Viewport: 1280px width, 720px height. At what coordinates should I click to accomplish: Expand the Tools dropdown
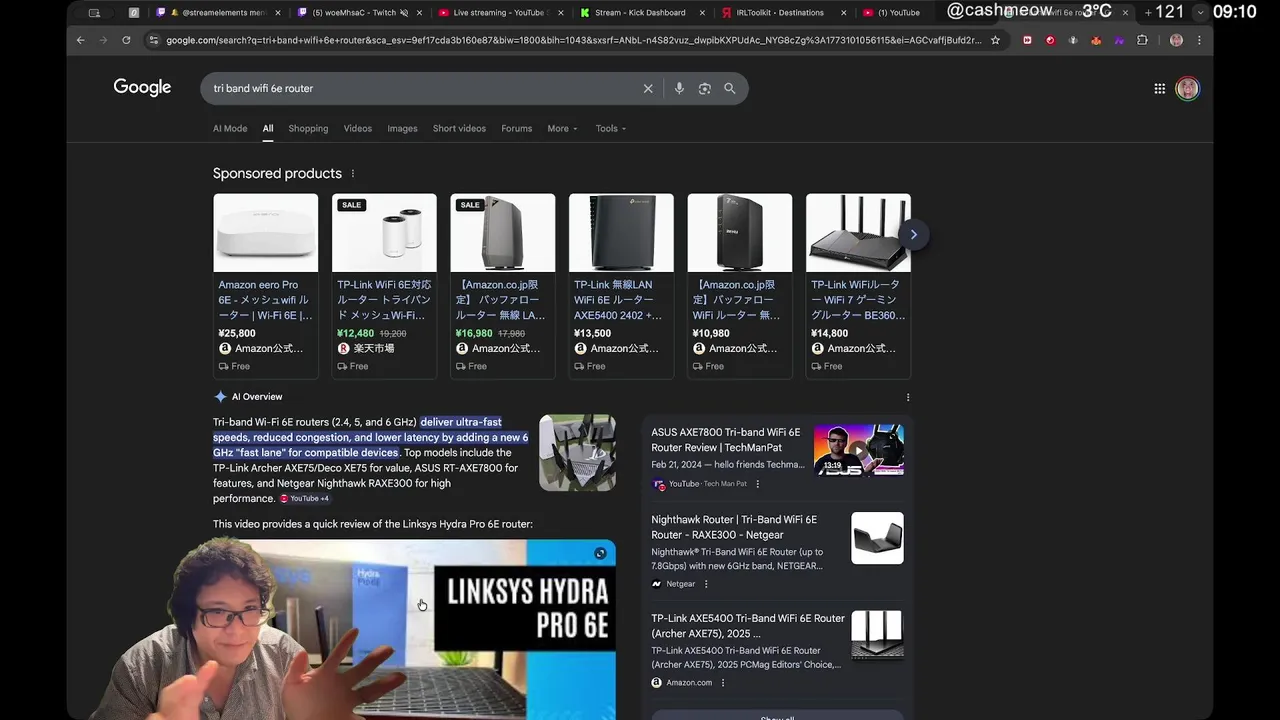pyautogui.click(x=611, y=128)
